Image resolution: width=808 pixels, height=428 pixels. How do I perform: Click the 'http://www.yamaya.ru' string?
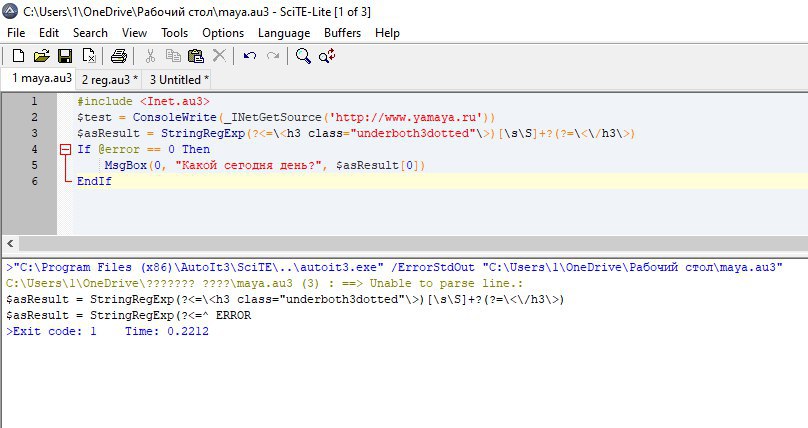point(406,117)
